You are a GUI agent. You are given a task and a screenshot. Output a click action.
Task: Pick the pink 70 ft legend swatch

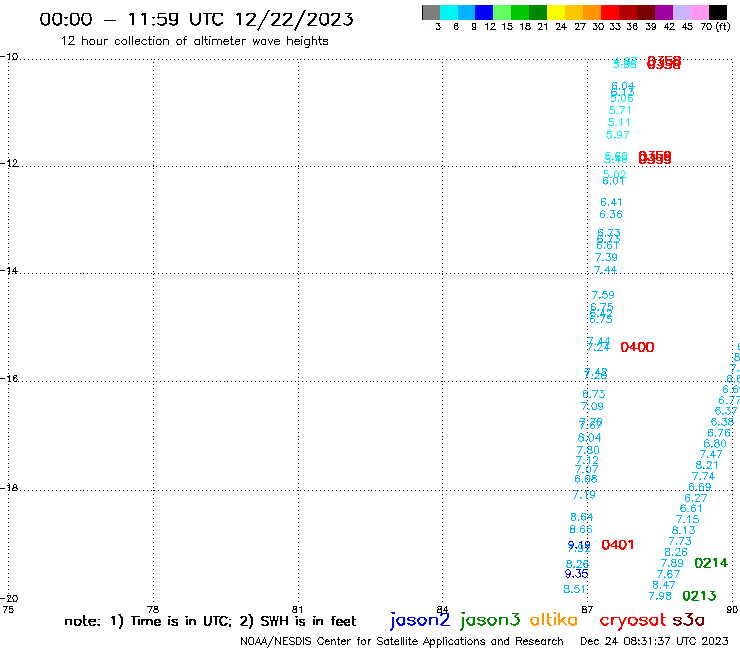tap(700, 12)
